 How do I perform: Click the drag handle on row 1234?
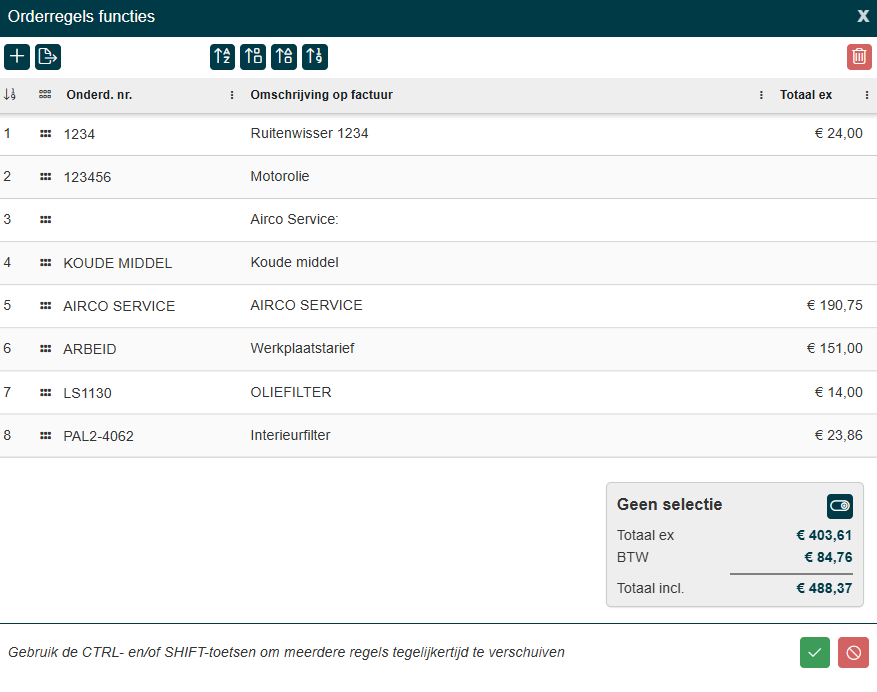(x=45, y=133)
